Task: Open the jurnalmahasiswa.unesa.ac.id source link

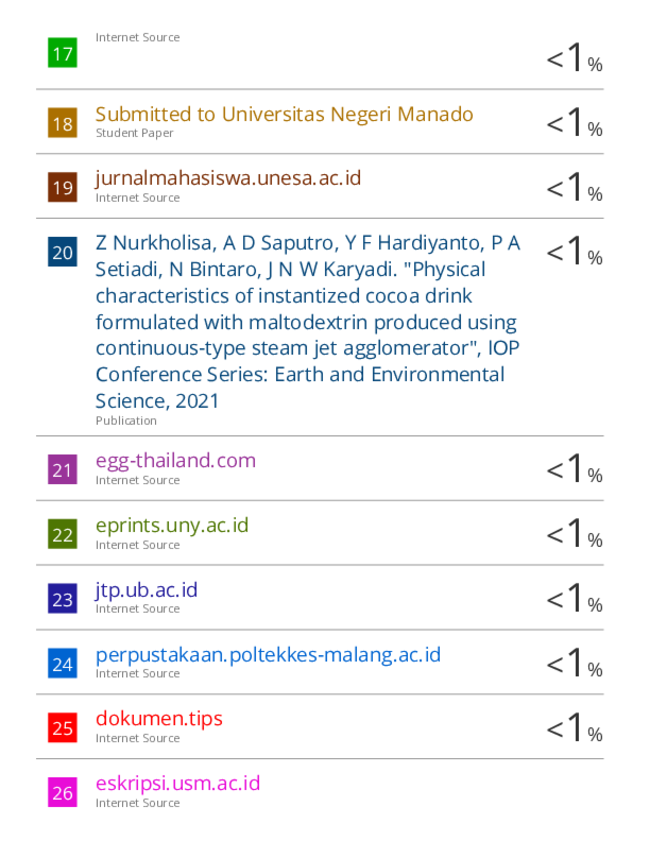Action: tap(228, 179)
